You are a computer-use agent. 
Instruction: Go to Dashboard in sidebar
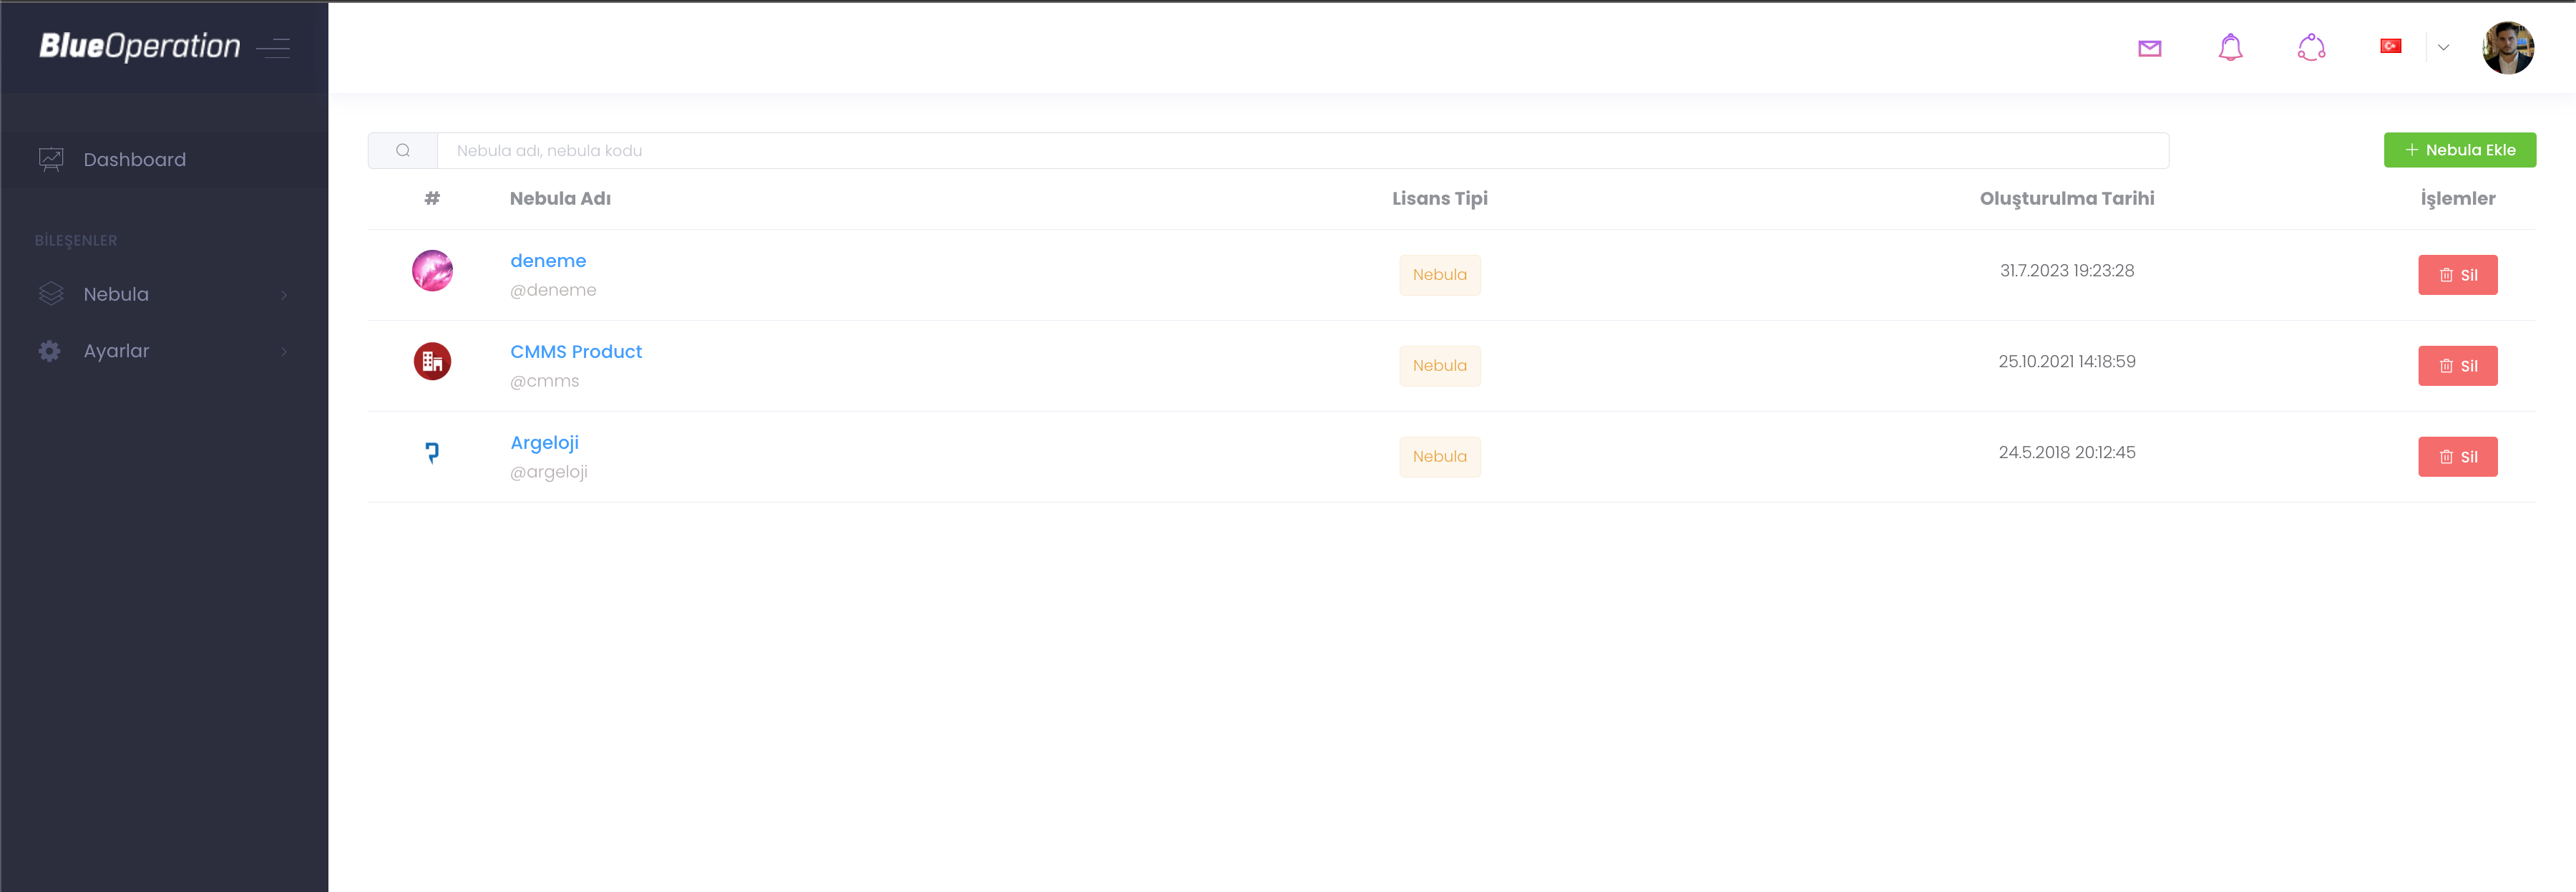[x=135, y=160]
